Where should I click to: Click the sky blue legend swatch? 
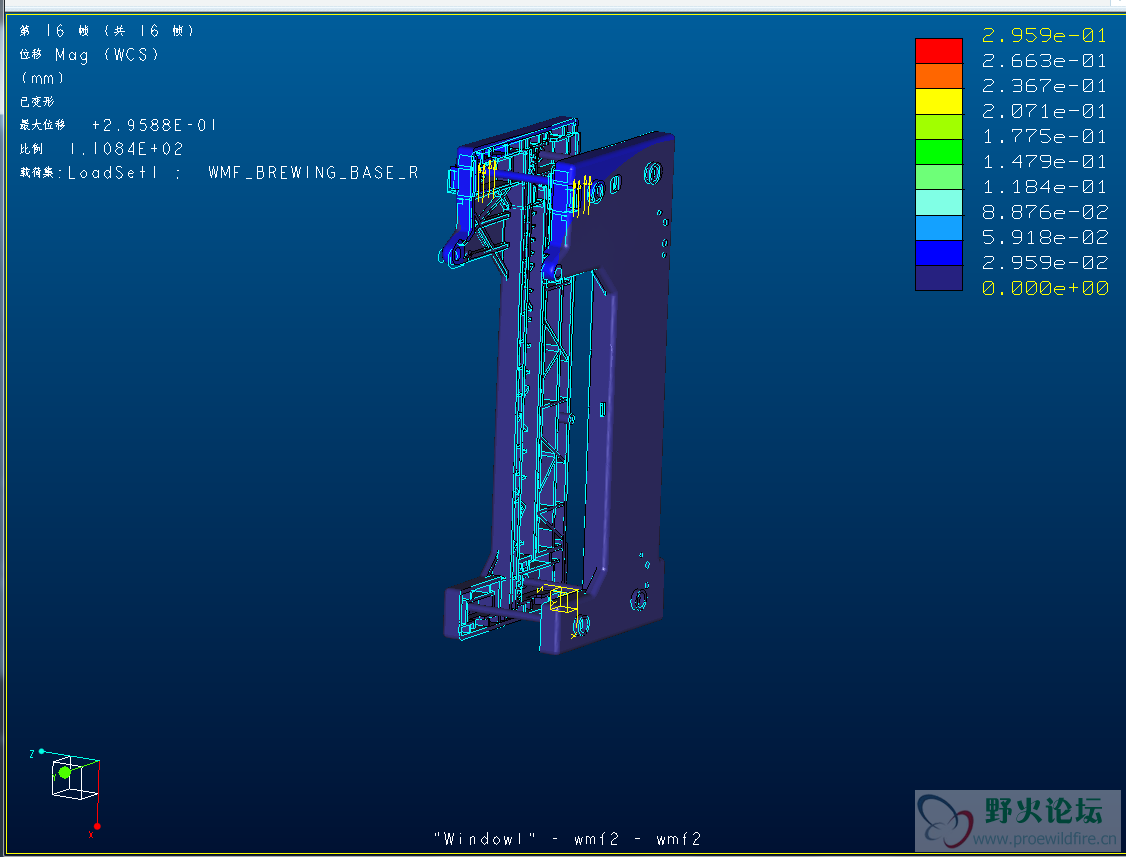click(x=939, y=227)
